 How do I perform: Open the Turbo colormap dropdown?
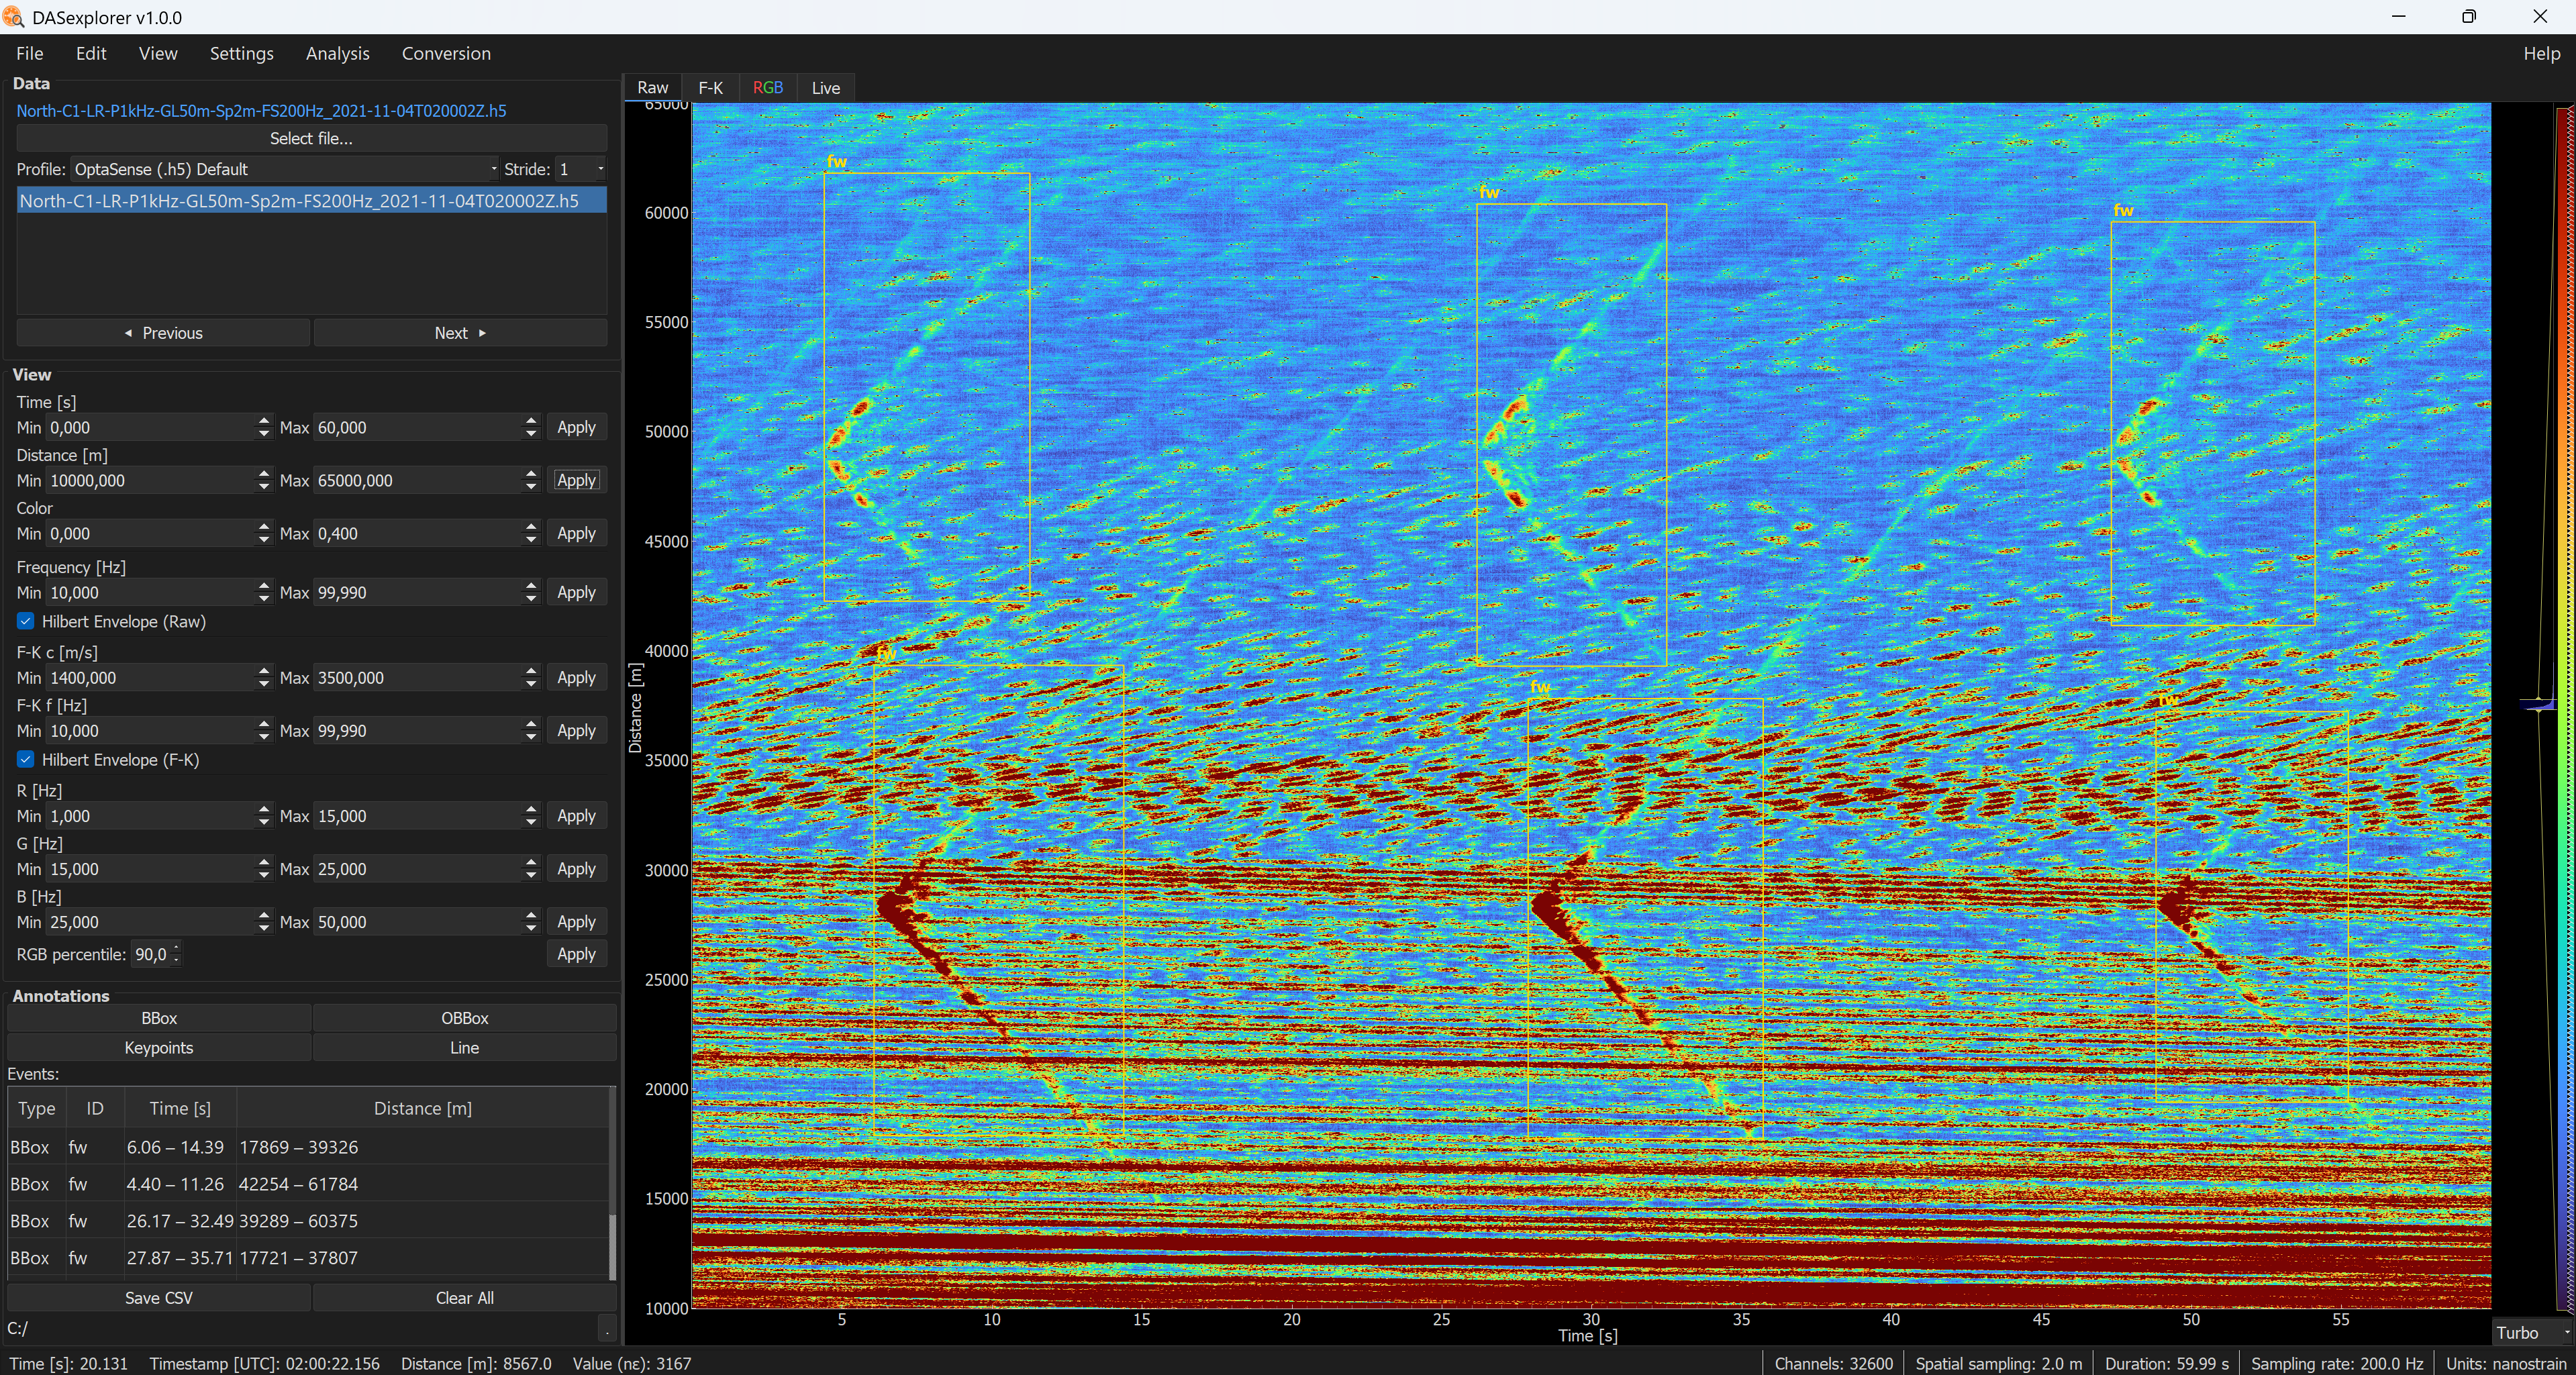pos(2532,1332)
